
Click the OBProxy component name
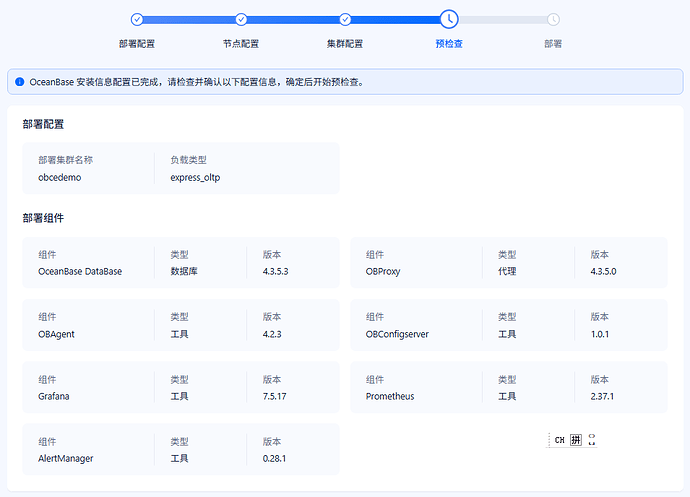point(383,272)
